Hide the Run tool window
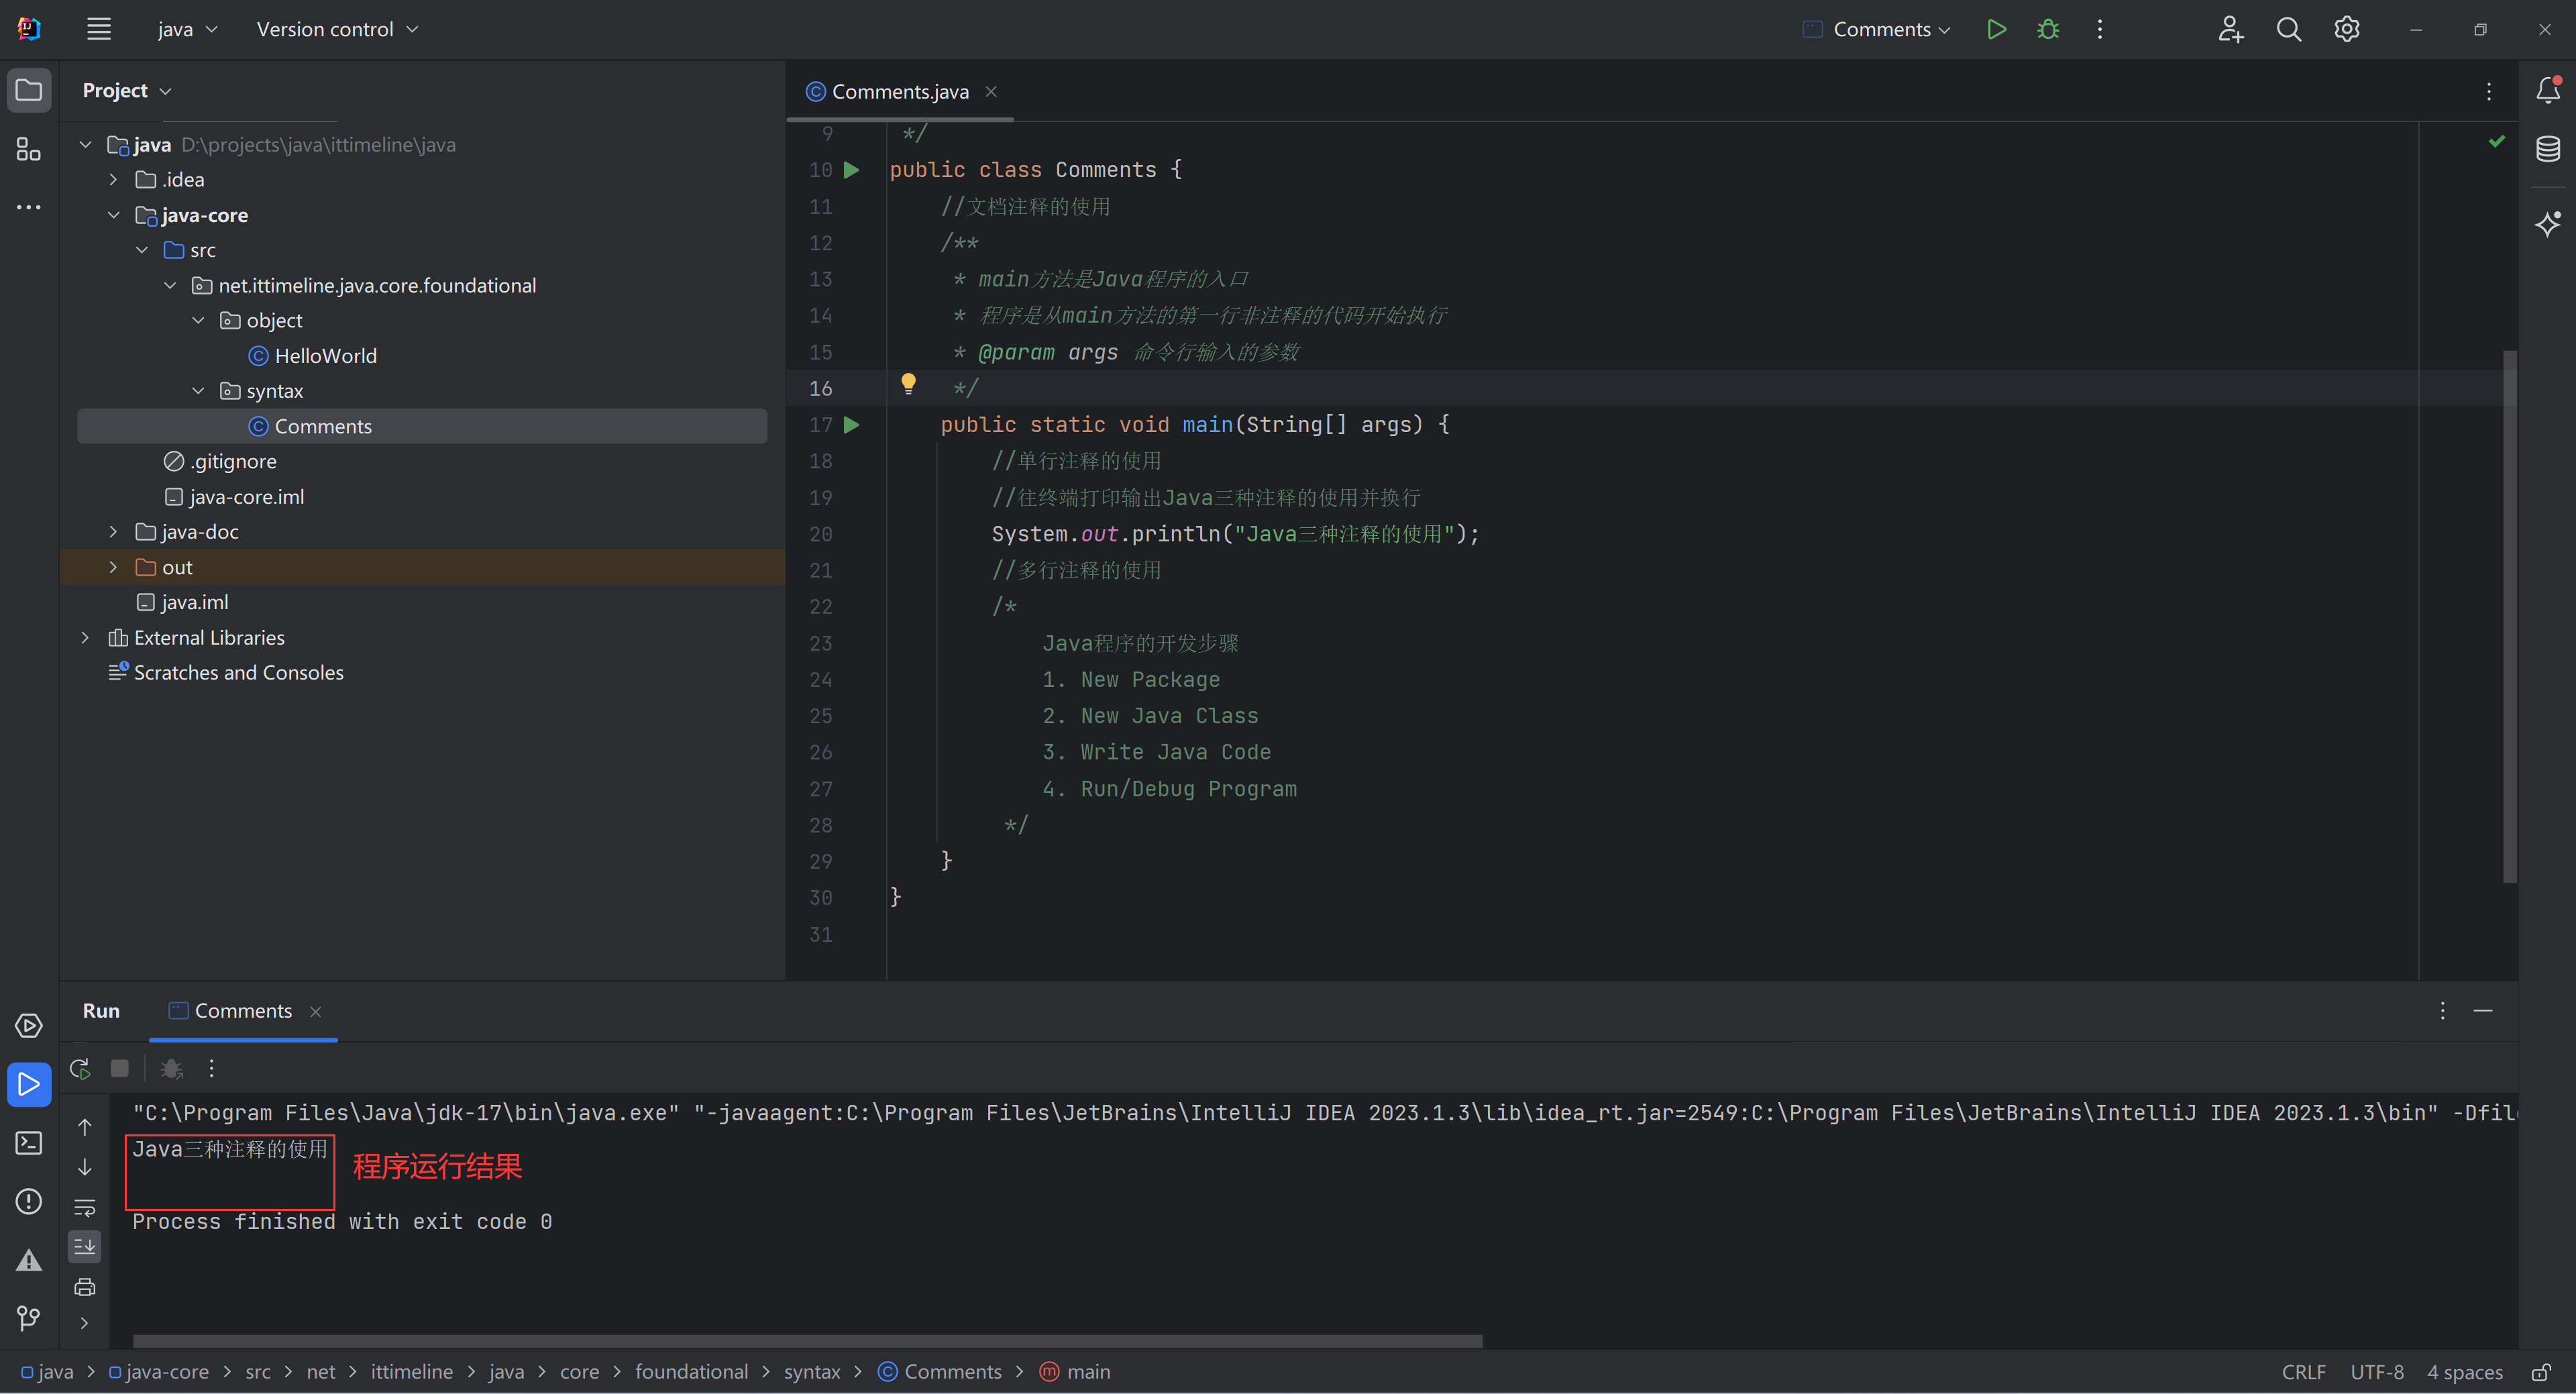 pyautogui.click(x=2483, y=1011)
